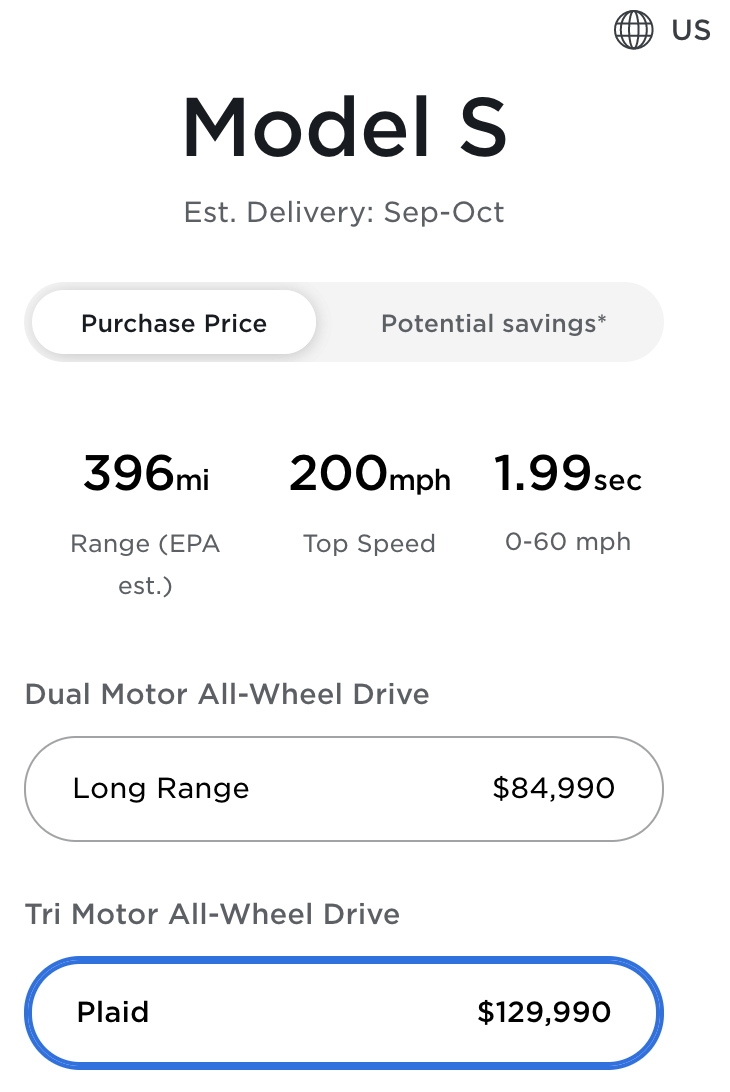
Task: Click the Top Speed label
Action: pyautogui.click(x=369, y=544)
